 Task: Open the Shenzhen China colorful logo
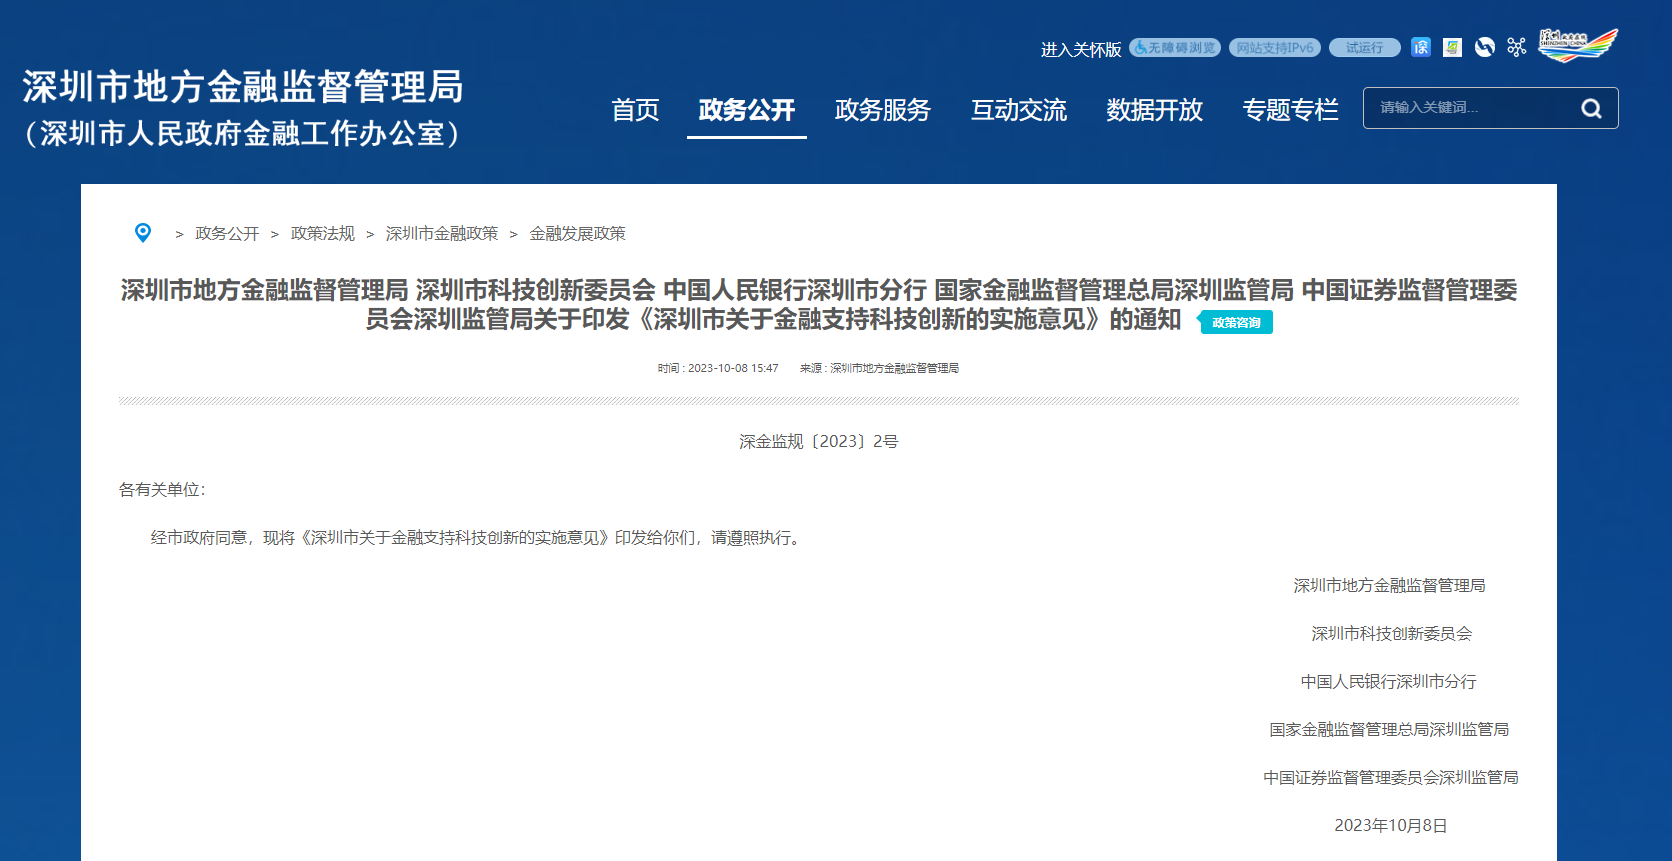click(x=1578, y=45)
